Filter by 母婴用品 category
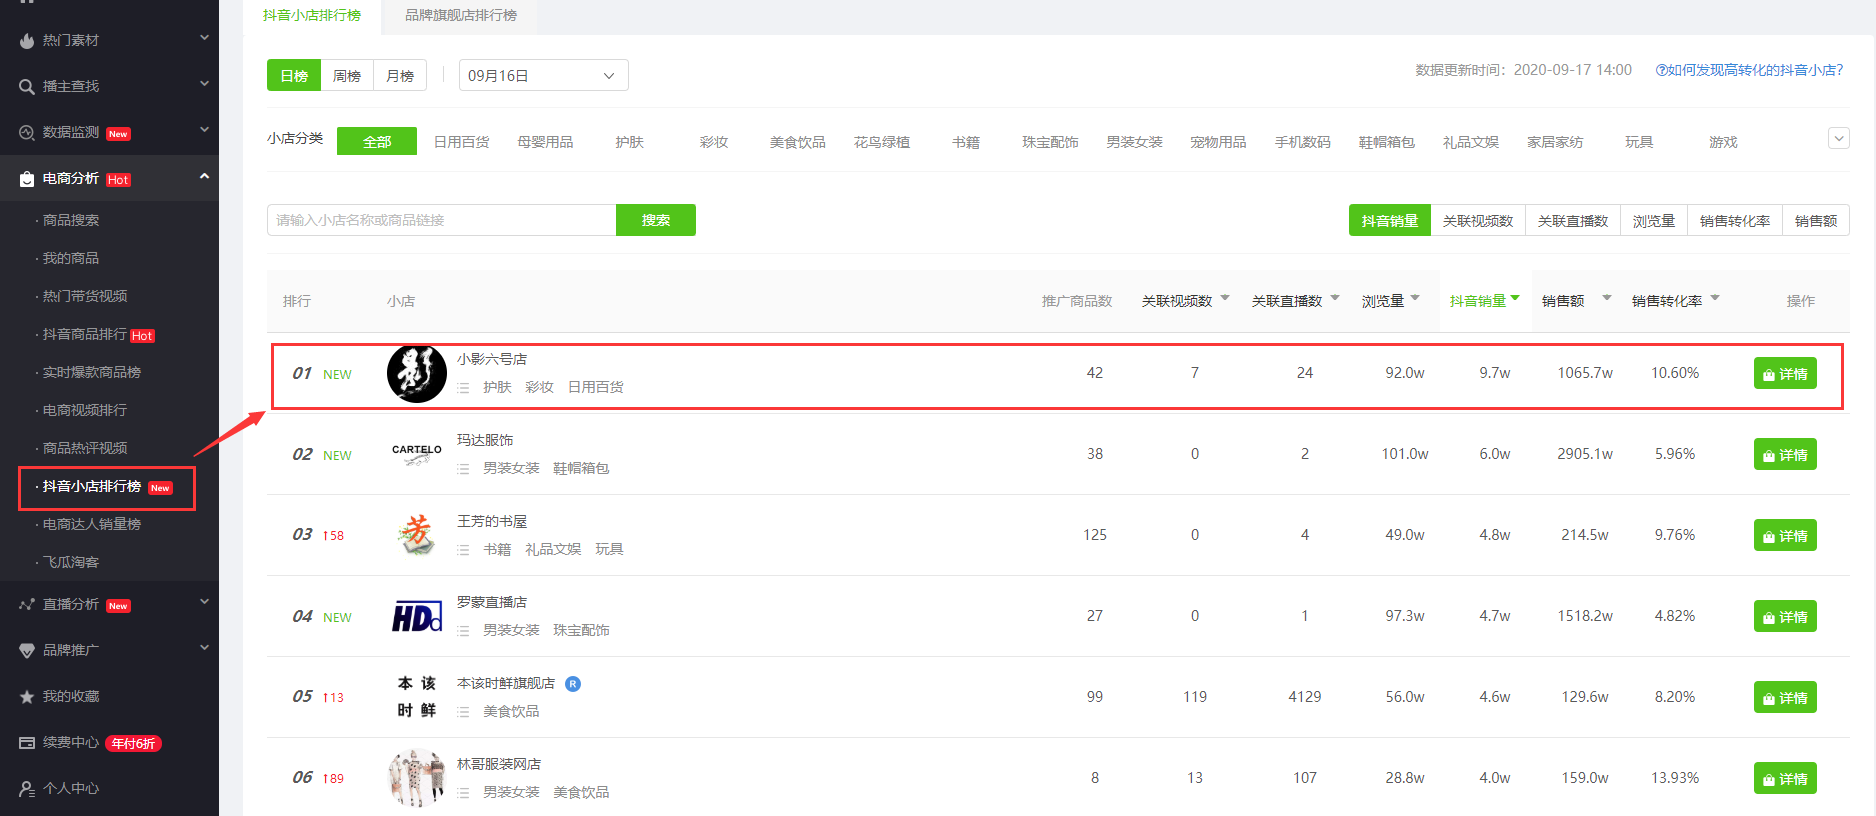The width and height of the screenshot is (1876, 816). pyautogui.click(x=545, y=142)
